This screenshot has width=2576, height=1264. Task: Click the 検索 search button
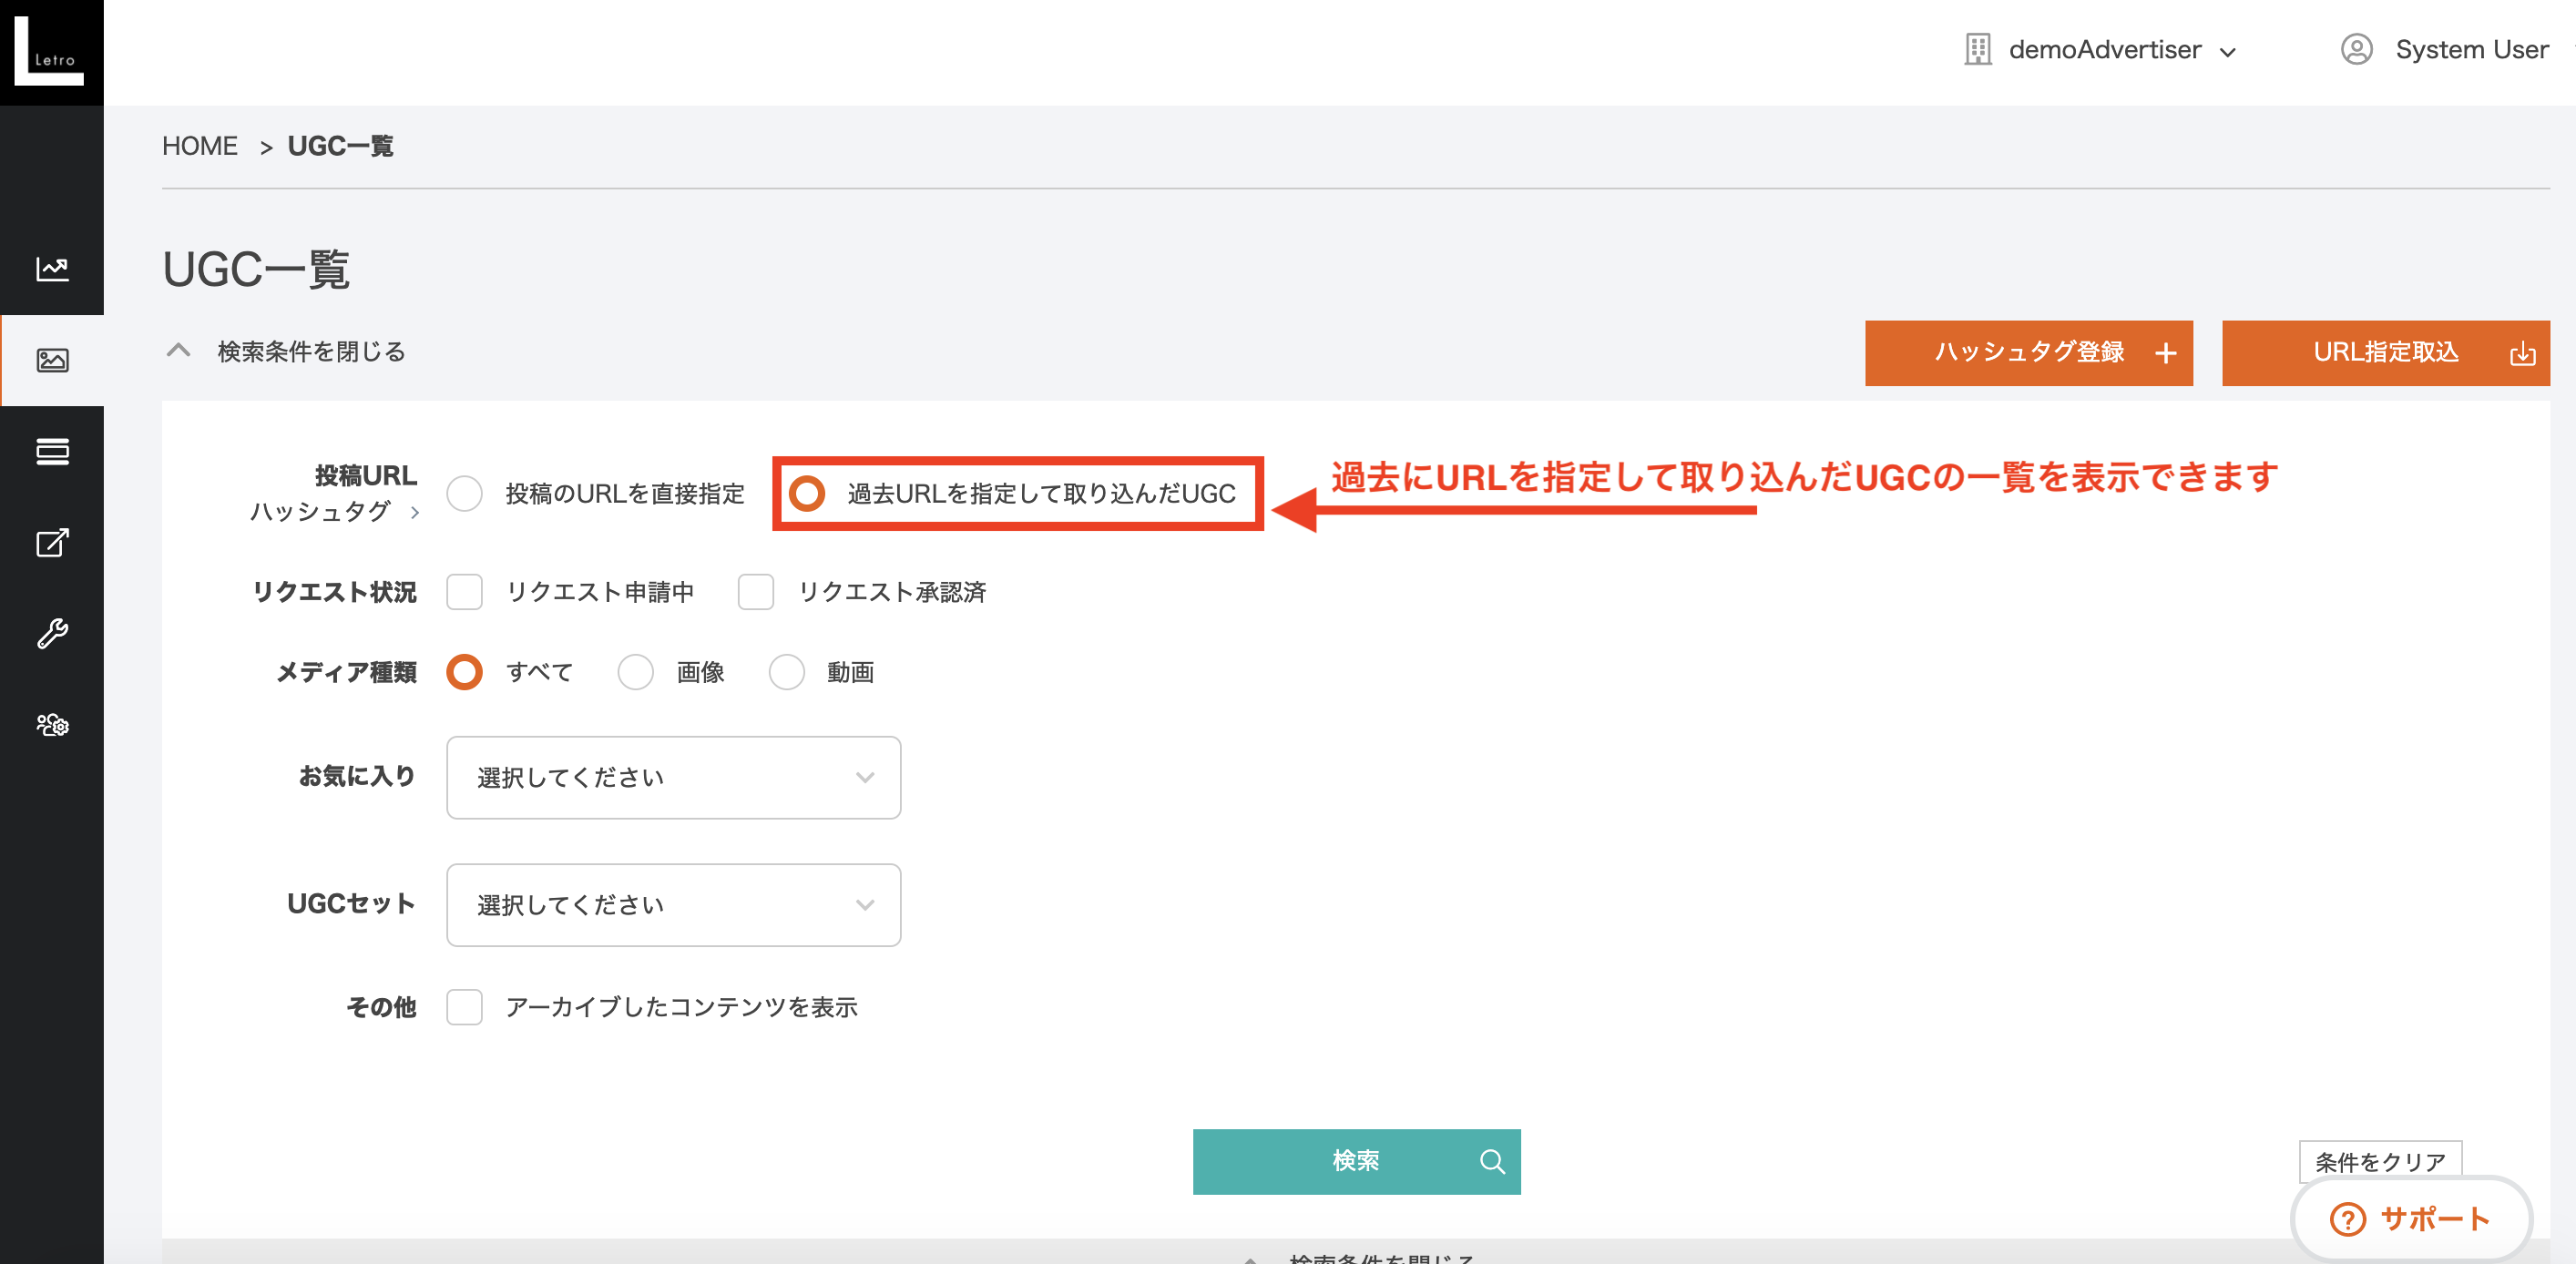pos(1356,1161)
